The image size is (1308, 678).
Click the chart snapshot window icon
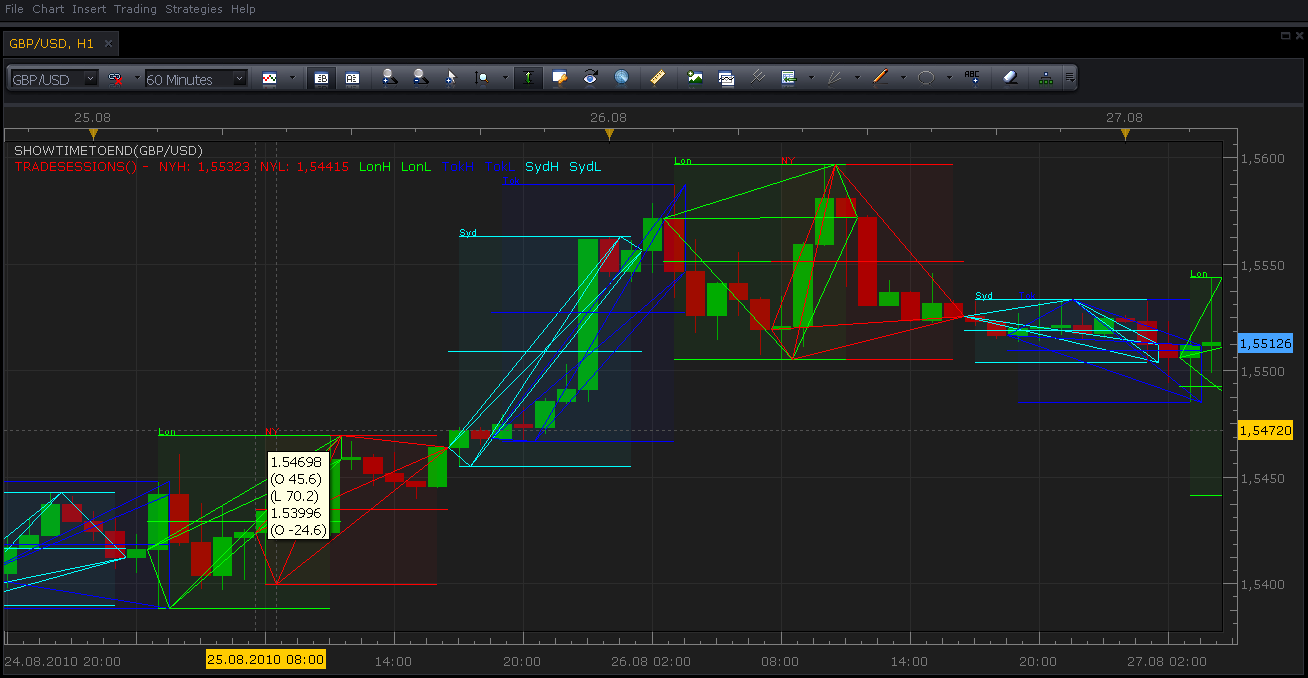727,78
